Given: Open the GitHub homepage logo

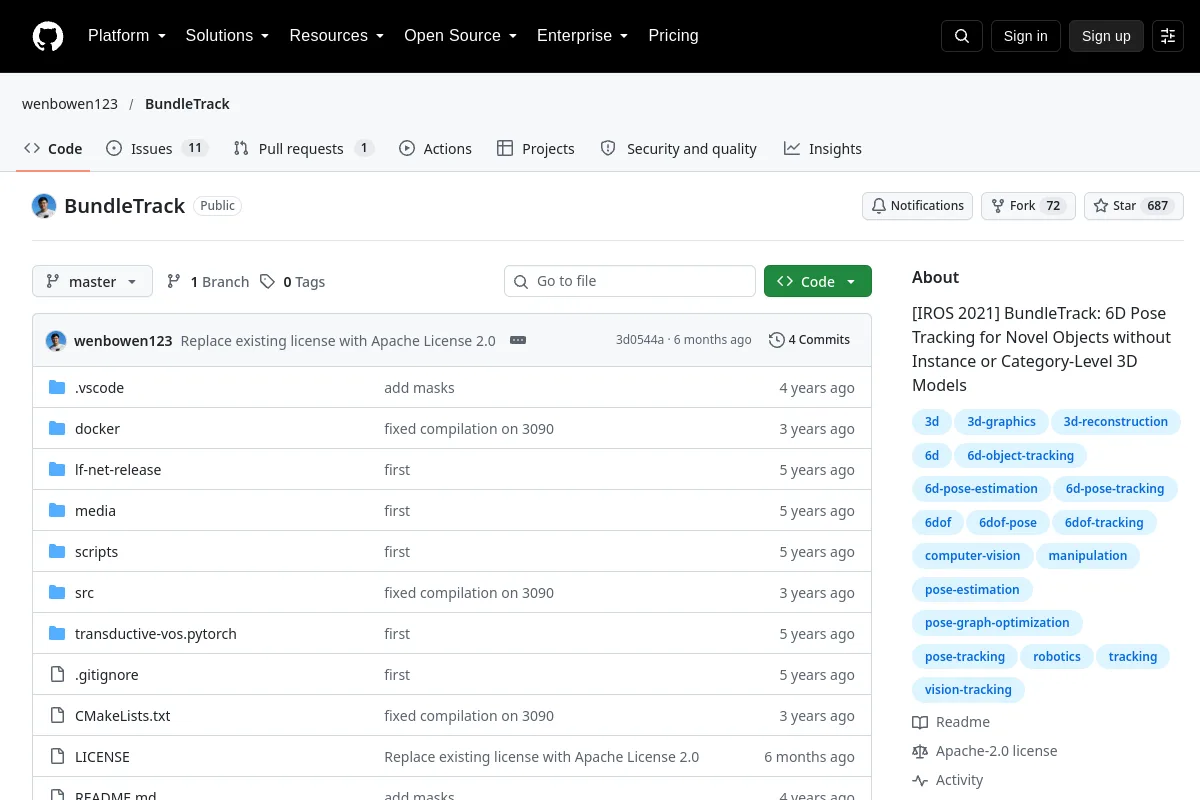Looking at the screenshot, I should point(48,36).
